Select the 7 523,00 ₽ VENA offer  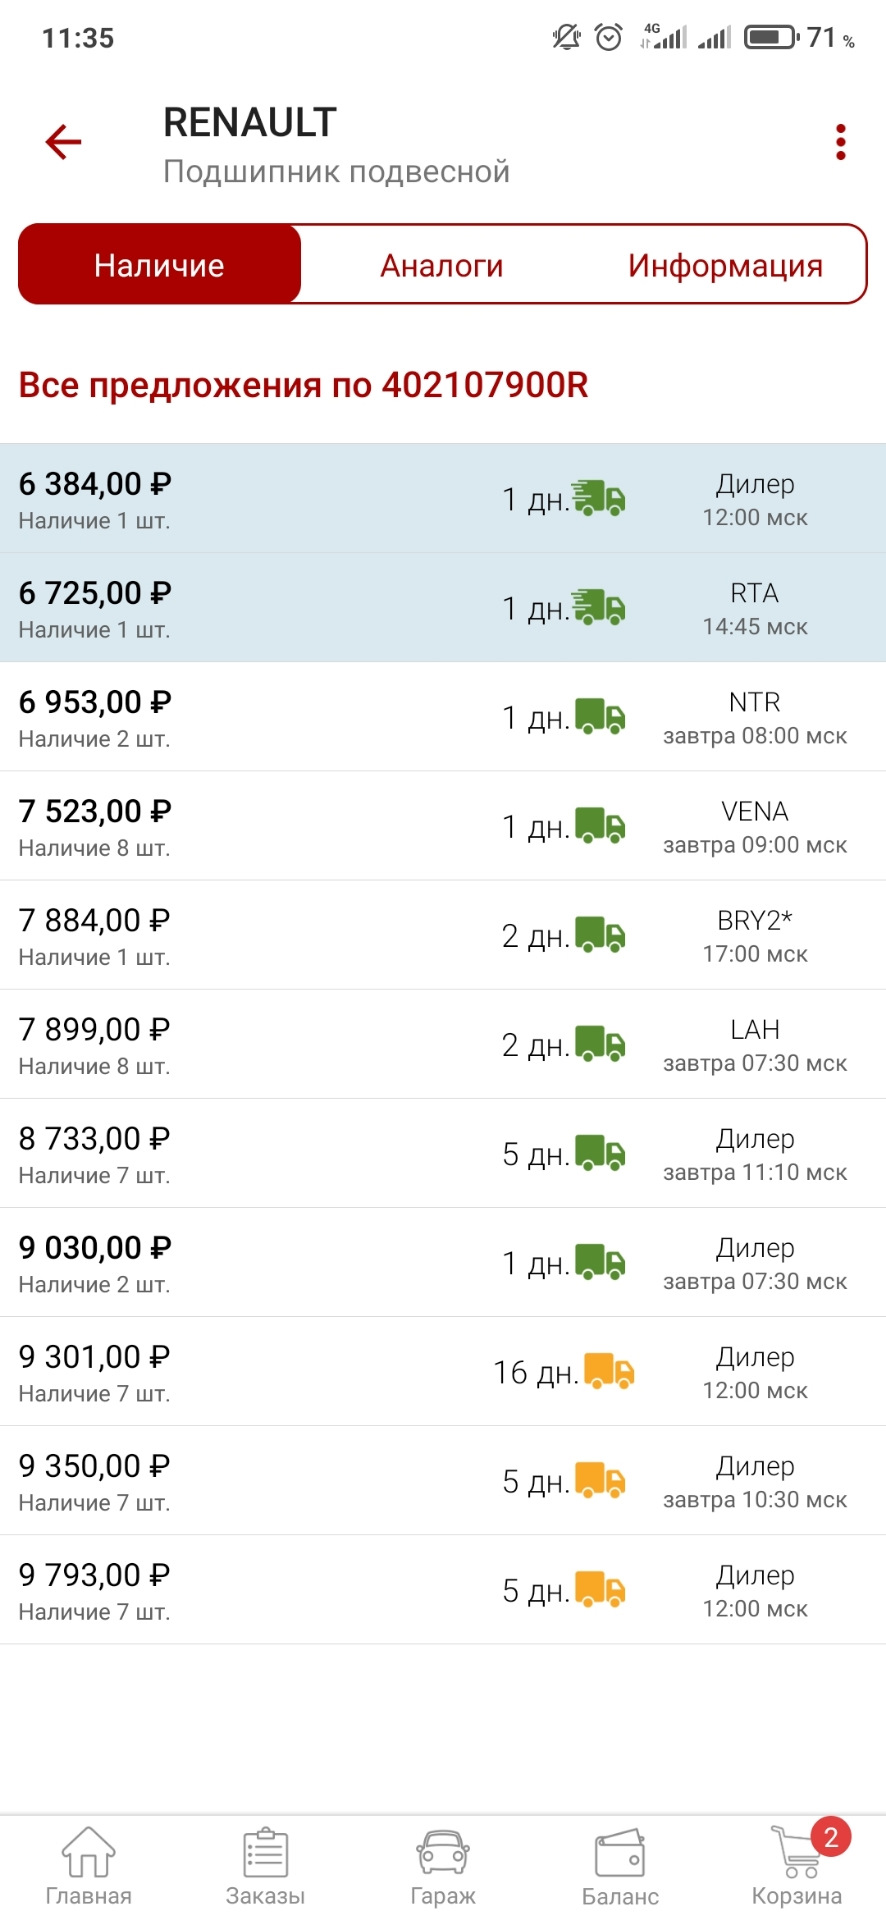click(x=443, y=826)
